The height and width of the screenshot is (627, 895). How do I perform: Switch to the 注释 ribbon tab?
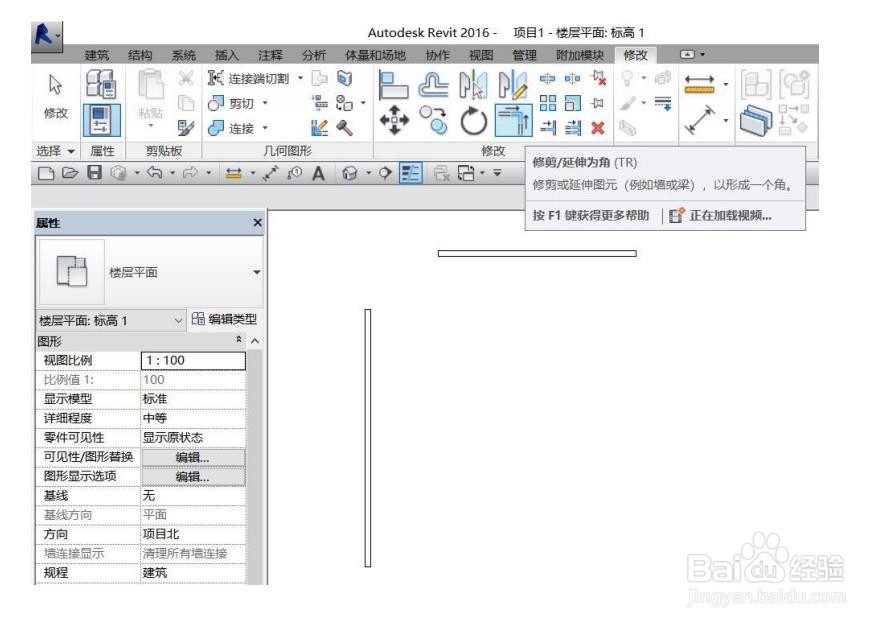point(270,55)
